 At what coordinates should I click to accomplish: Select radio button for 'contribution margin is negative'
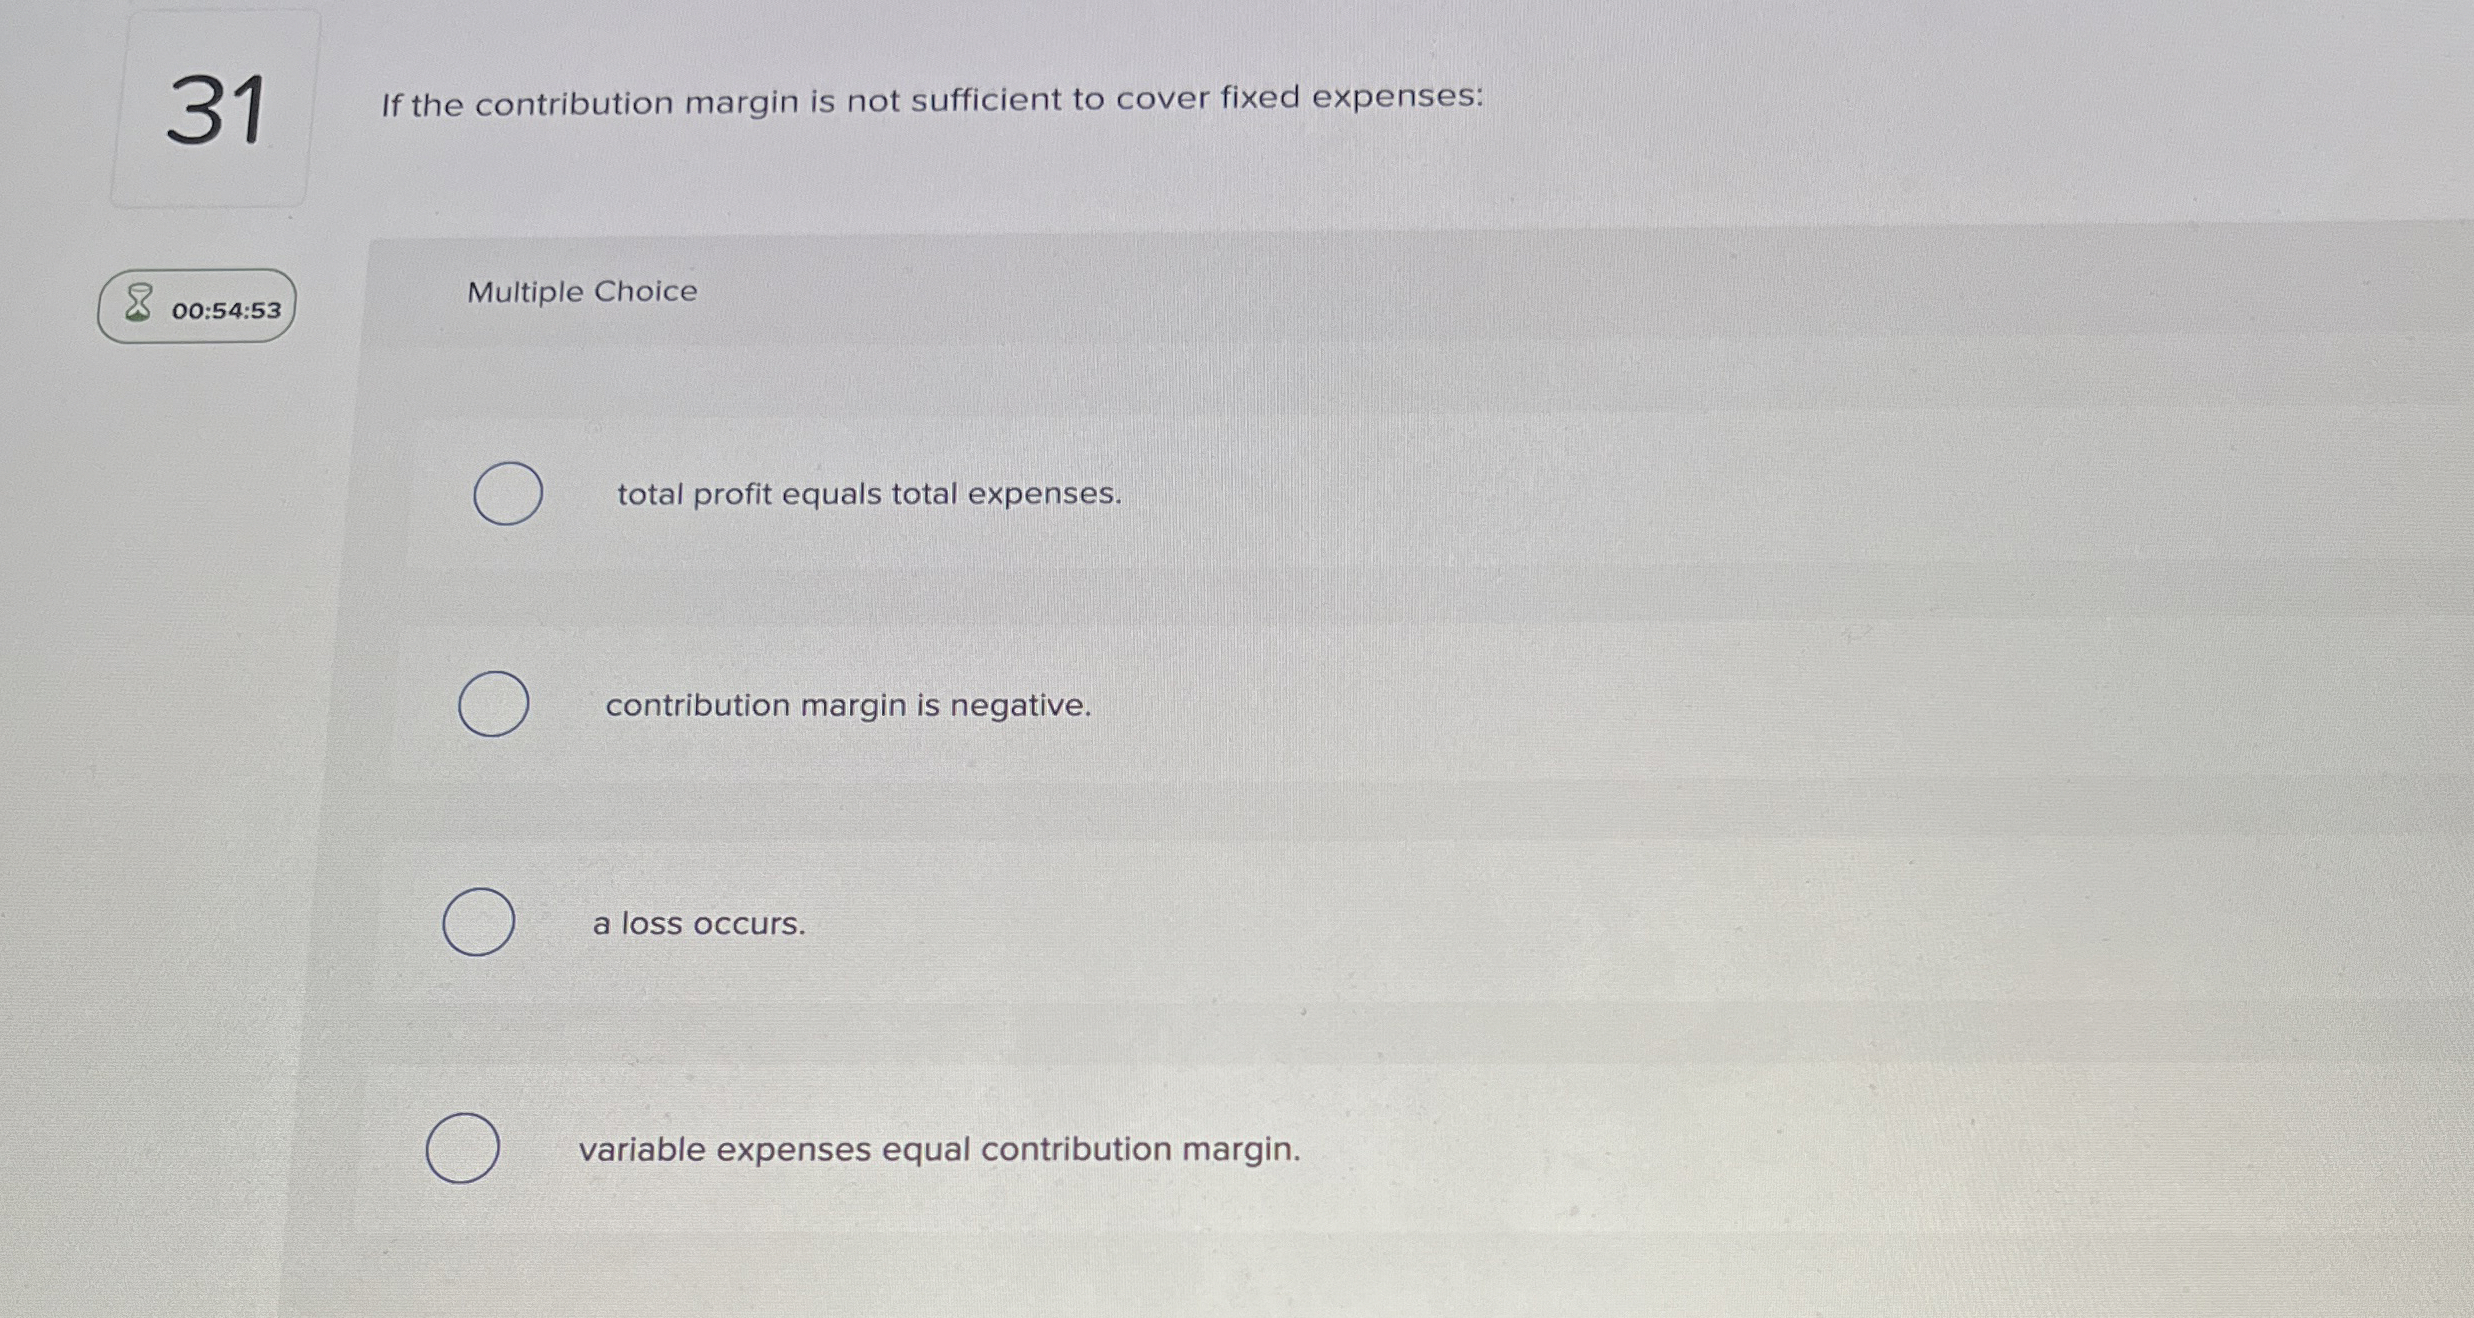click(x=495, y=703)
